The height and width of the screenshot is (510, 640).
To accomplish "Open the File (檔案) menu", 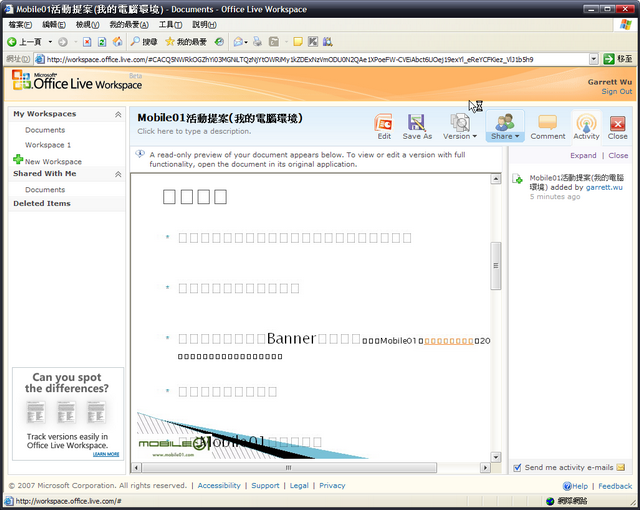I will tap(20, 25).
